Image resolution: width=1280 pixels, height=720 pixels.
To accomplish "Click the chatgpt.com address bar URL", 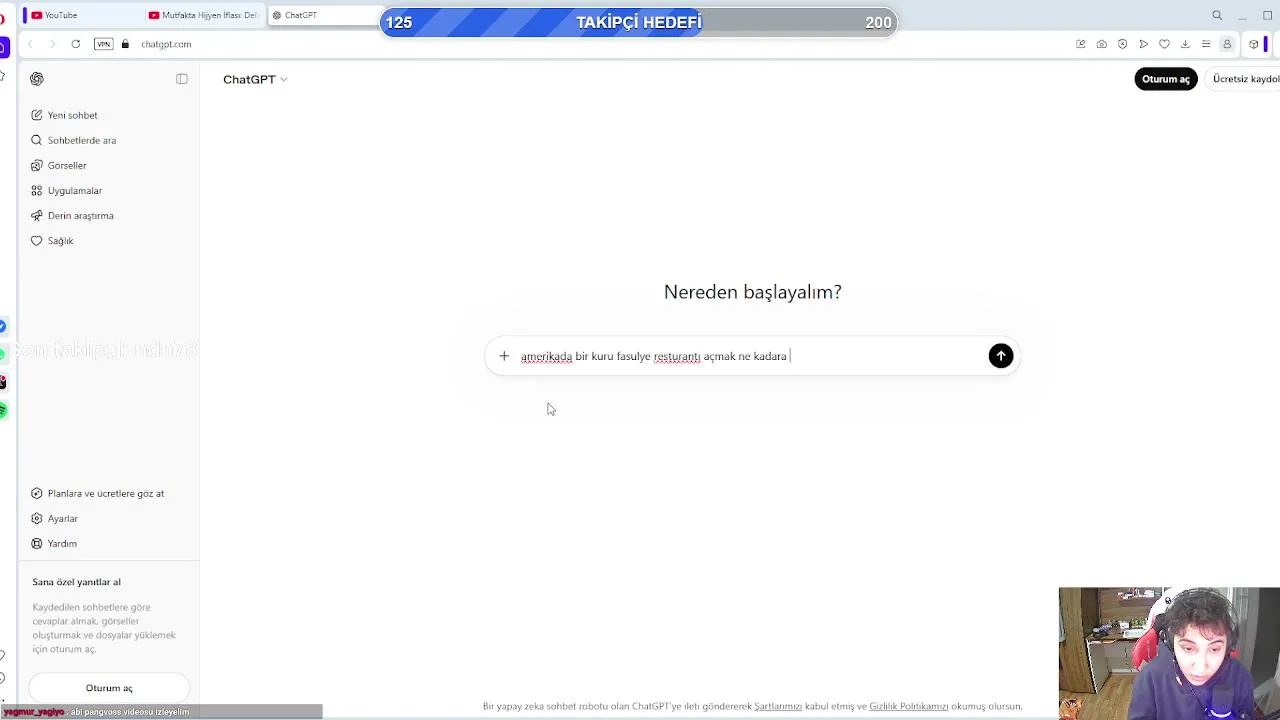I will coord(166,44).
